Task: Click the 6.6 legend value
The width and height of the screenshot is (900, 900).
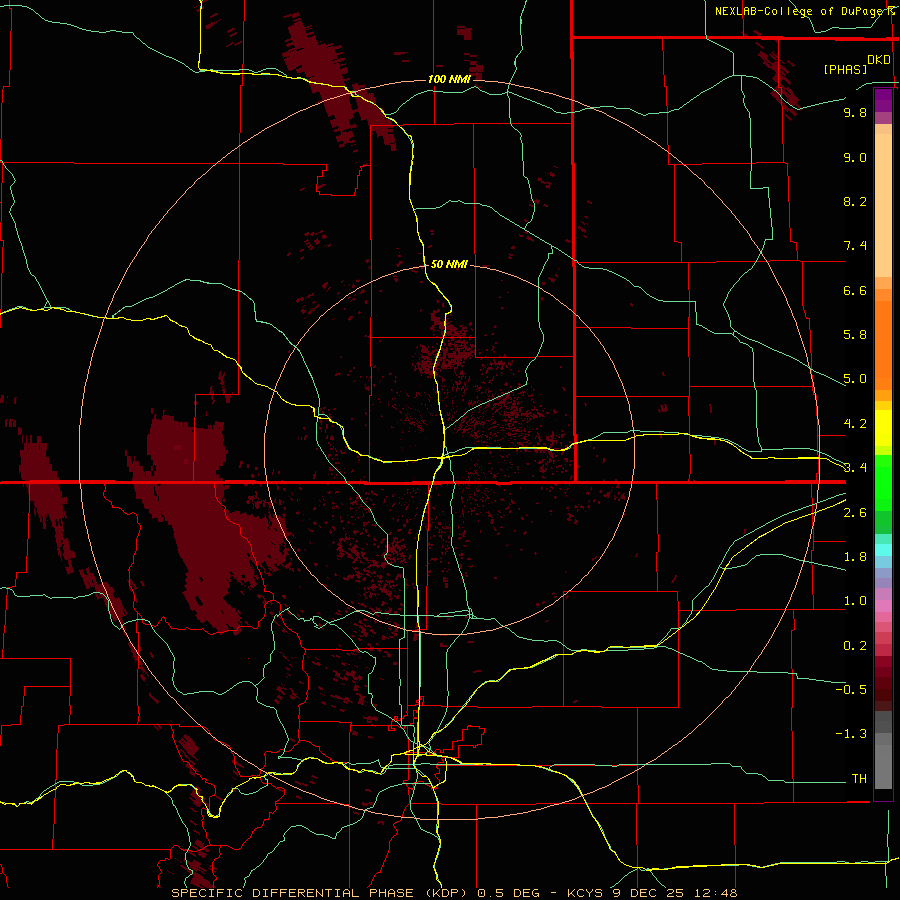Action: click(855, 290)
